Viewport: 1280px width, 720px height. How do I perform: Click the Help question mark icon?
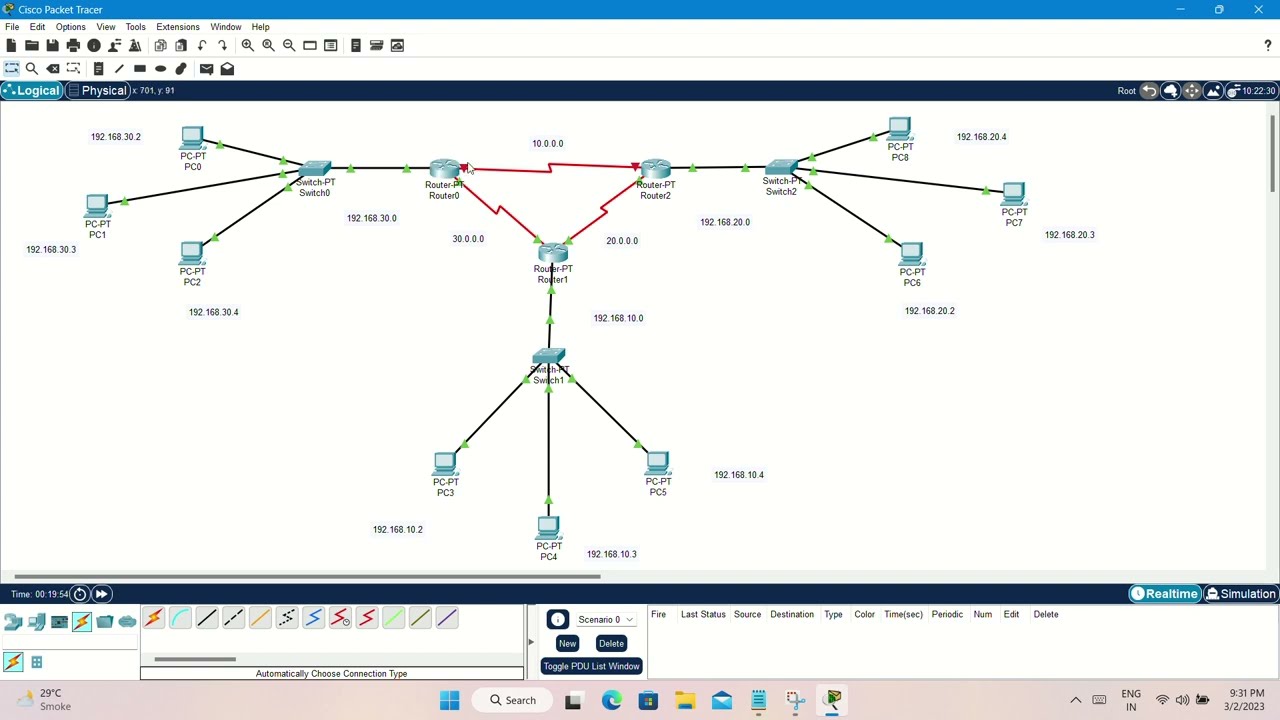click(x=1267, y=45)
